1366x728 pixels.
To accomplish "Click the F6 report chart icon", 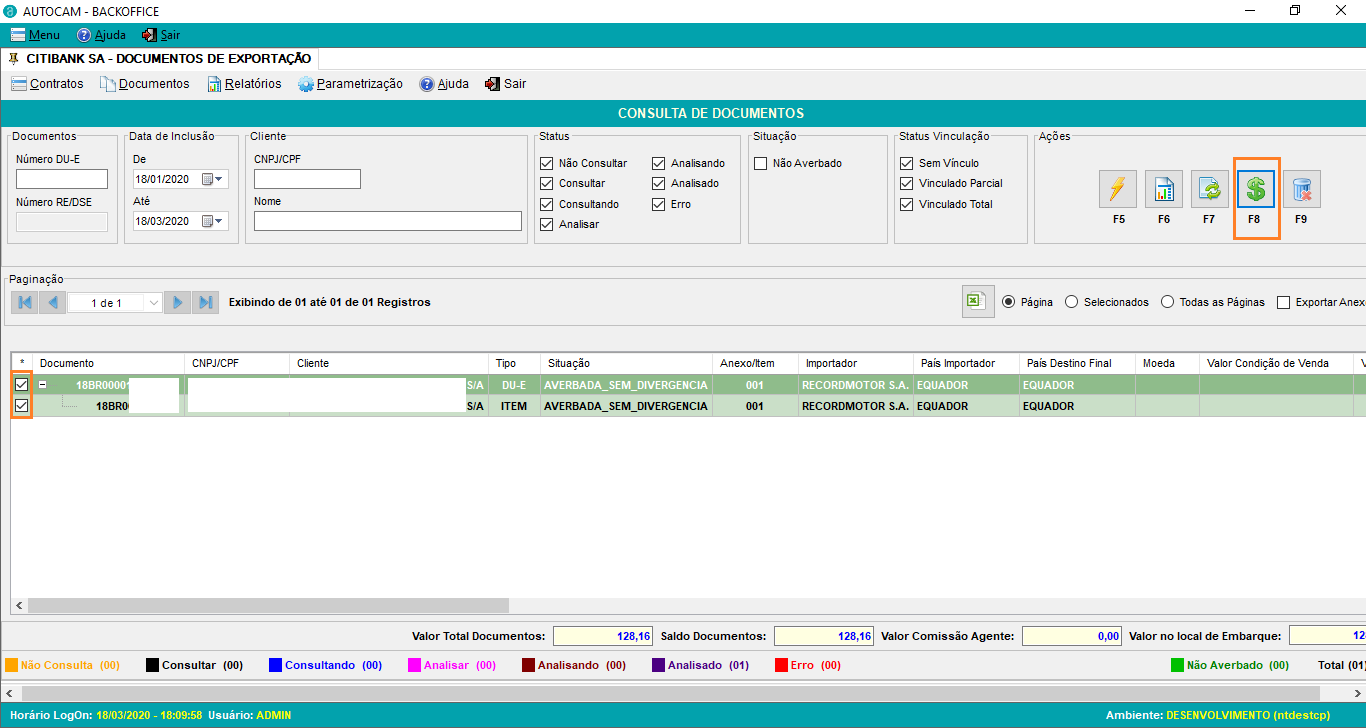I will click(x=1164, y=189).
